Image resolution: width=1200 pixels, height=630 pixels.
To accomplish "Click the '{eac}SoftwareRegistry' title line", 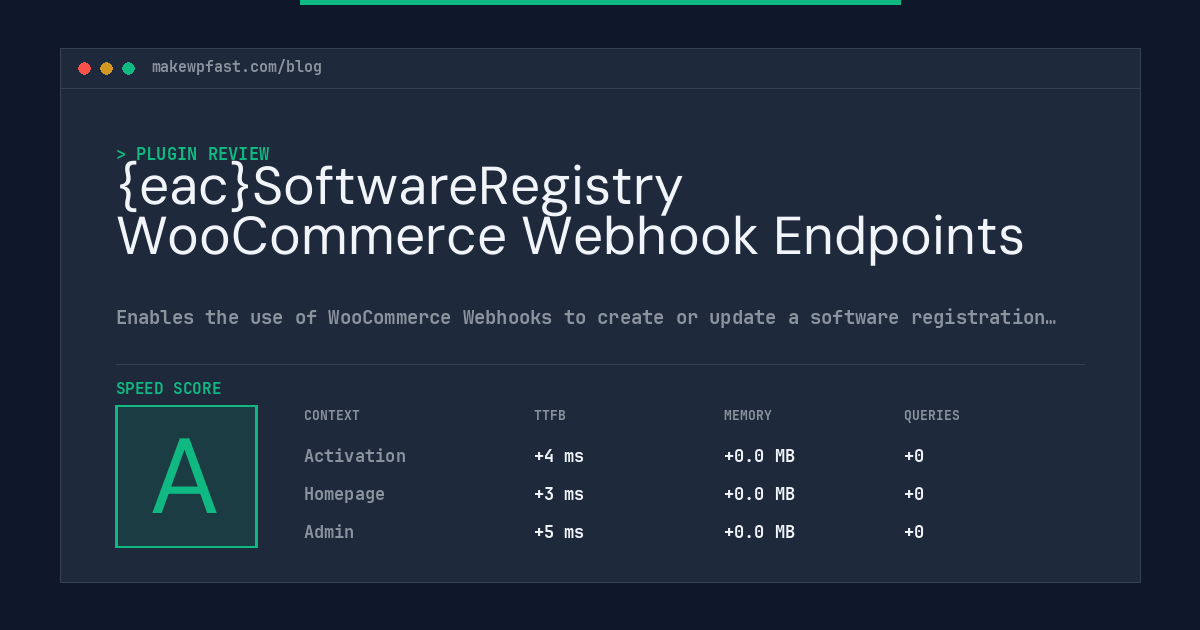I will 400,187.
